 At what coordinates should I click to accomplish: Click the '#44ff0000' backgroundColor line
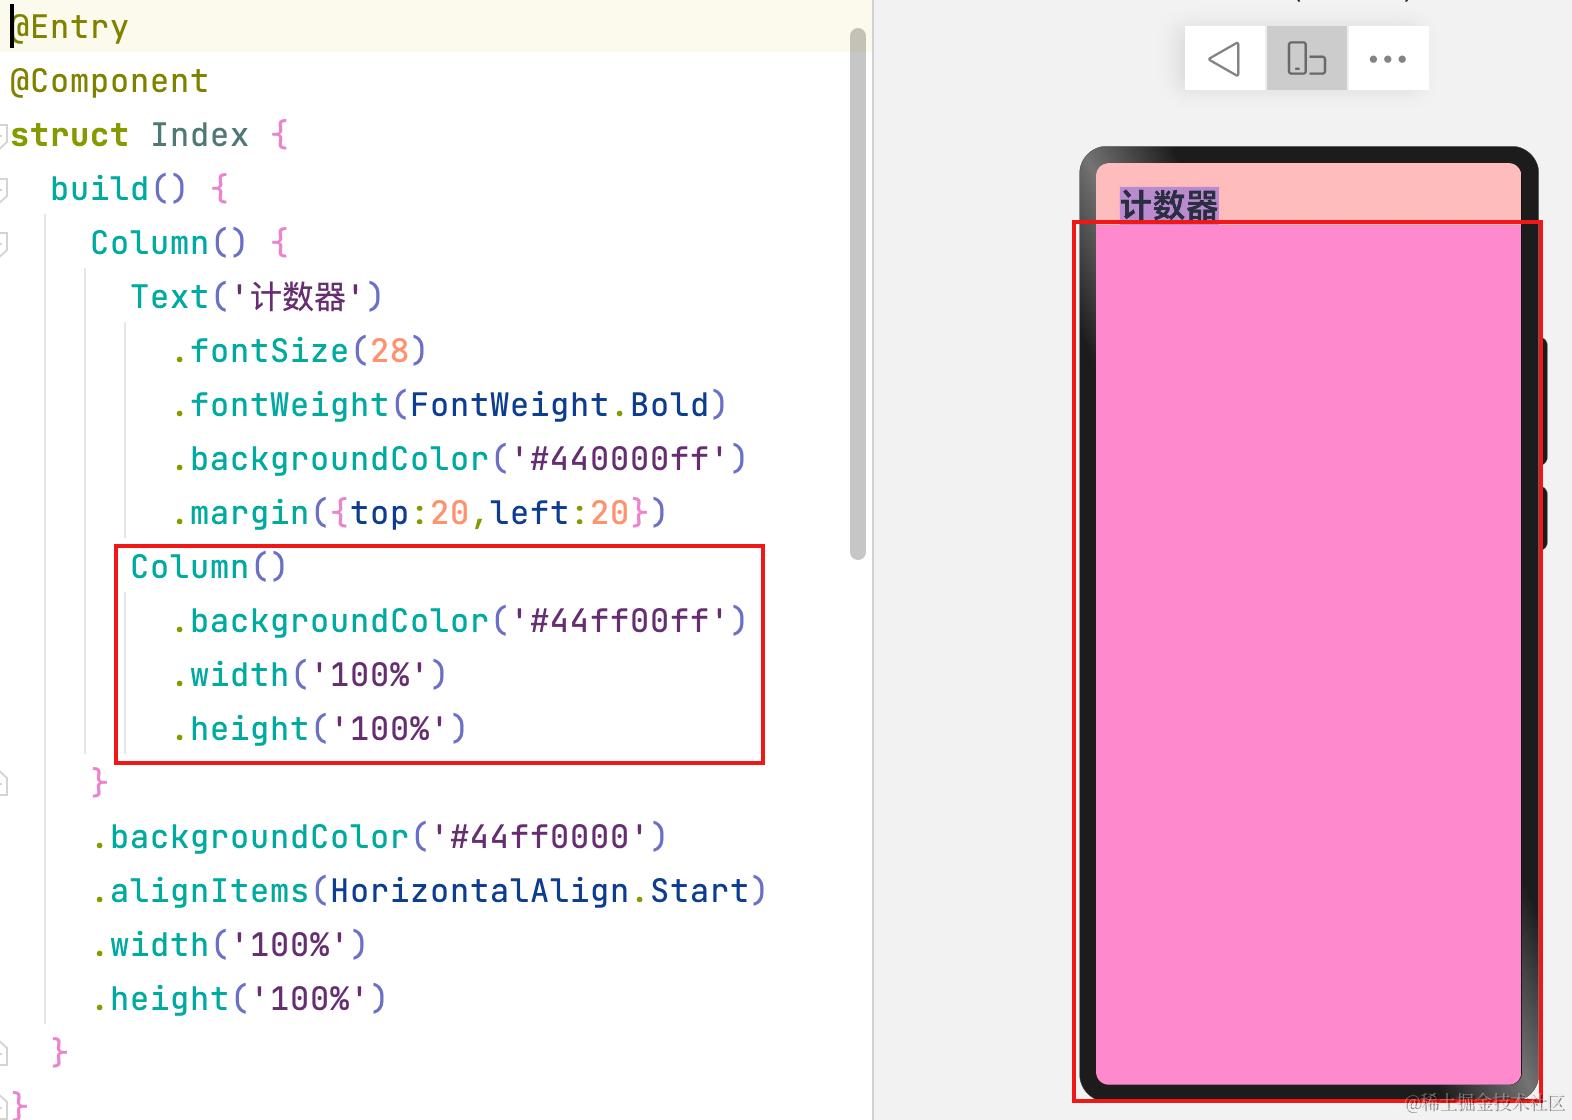click(379, 837)
